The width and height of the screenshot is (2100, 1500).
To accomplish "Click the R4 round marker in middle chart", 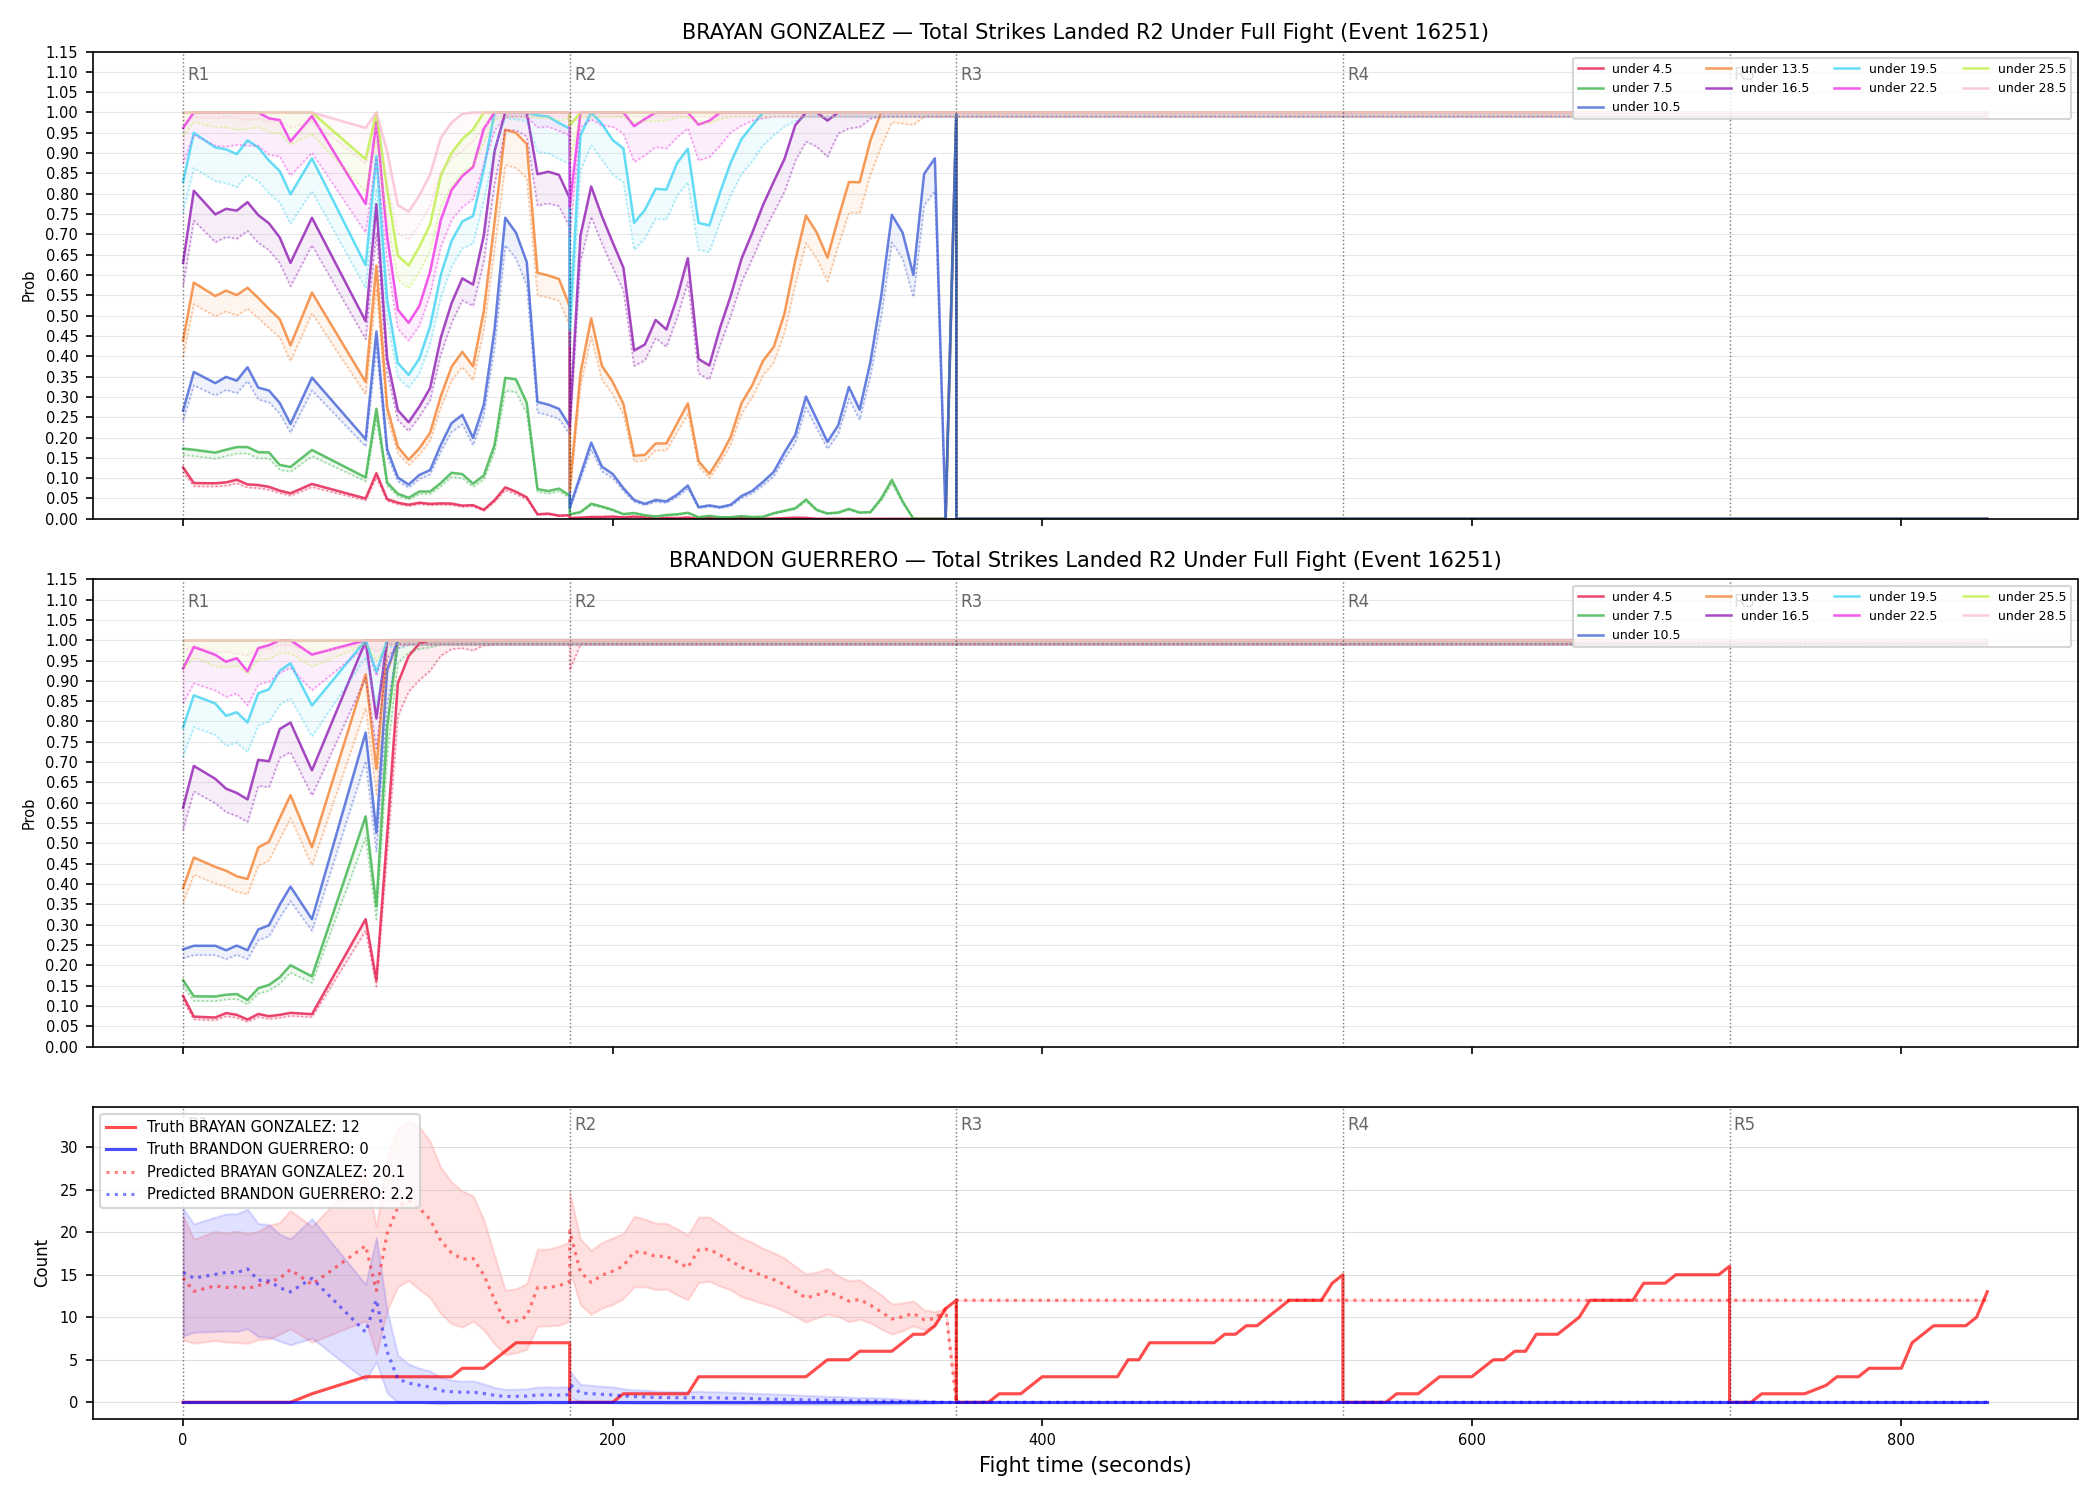I will 1358,601.
